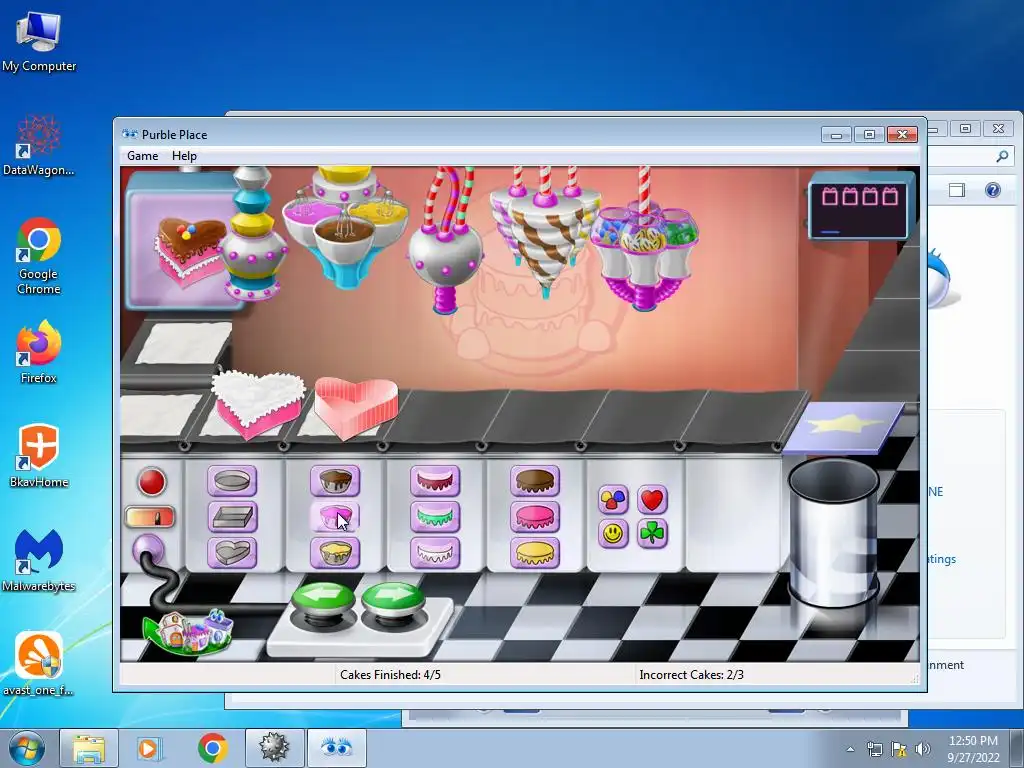Open My Computer desktop icon
The height and width of the screenshot is (768, 1024).
(x=39, y=42)
